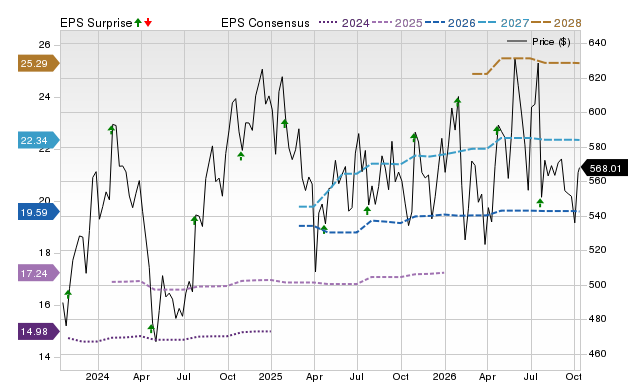Screen dimensions: 640x382
Task: Click the EPS surprise arrow just after Jul 2025
Action: click(x=367, y=211)
